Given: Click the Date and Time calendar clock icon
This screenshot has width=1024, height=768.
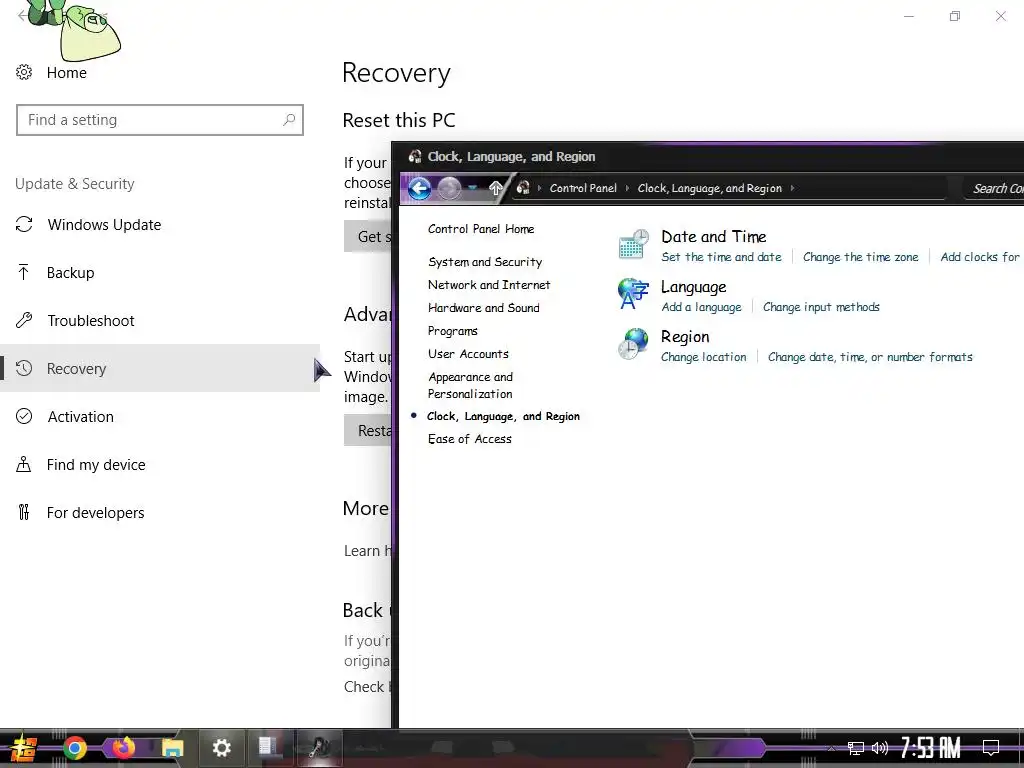Looking at the screenshot, I should (633, 244).
